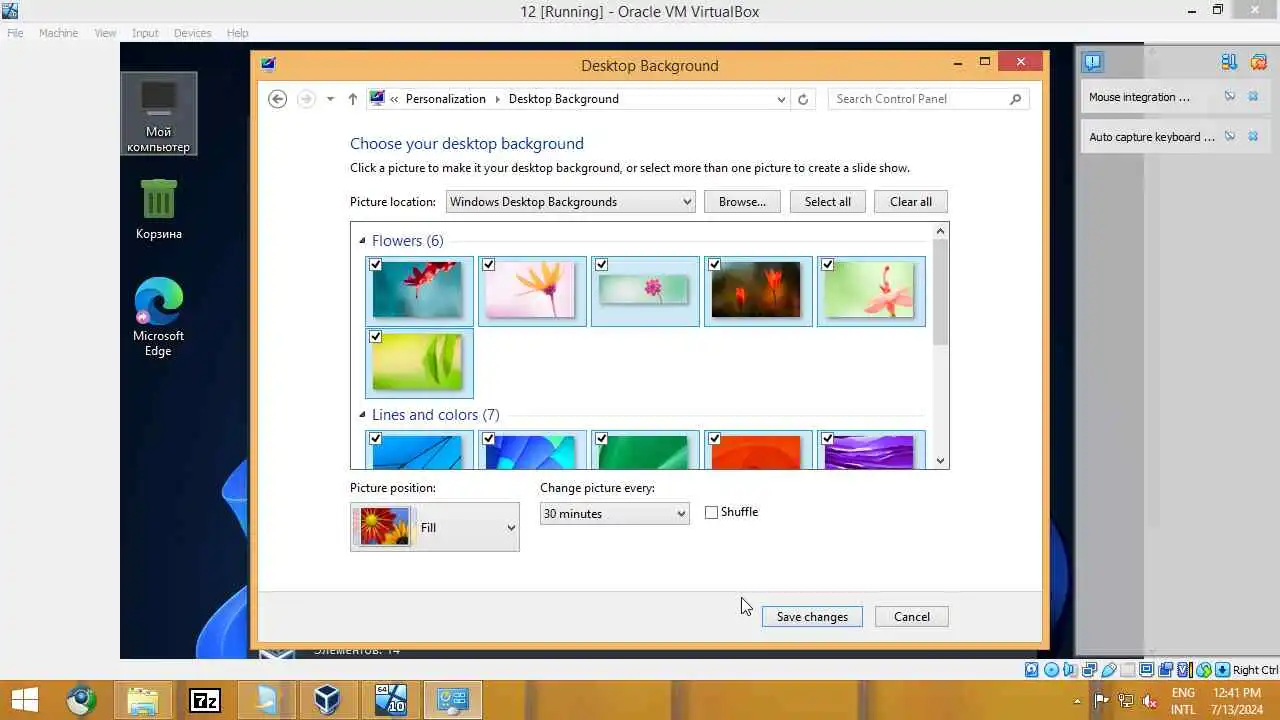Image resolution: width=1280 pixels, height=720 pixels.
Task: Uncheck the green leaves yellow wallpaper checkbox
Action: (375, 337)
